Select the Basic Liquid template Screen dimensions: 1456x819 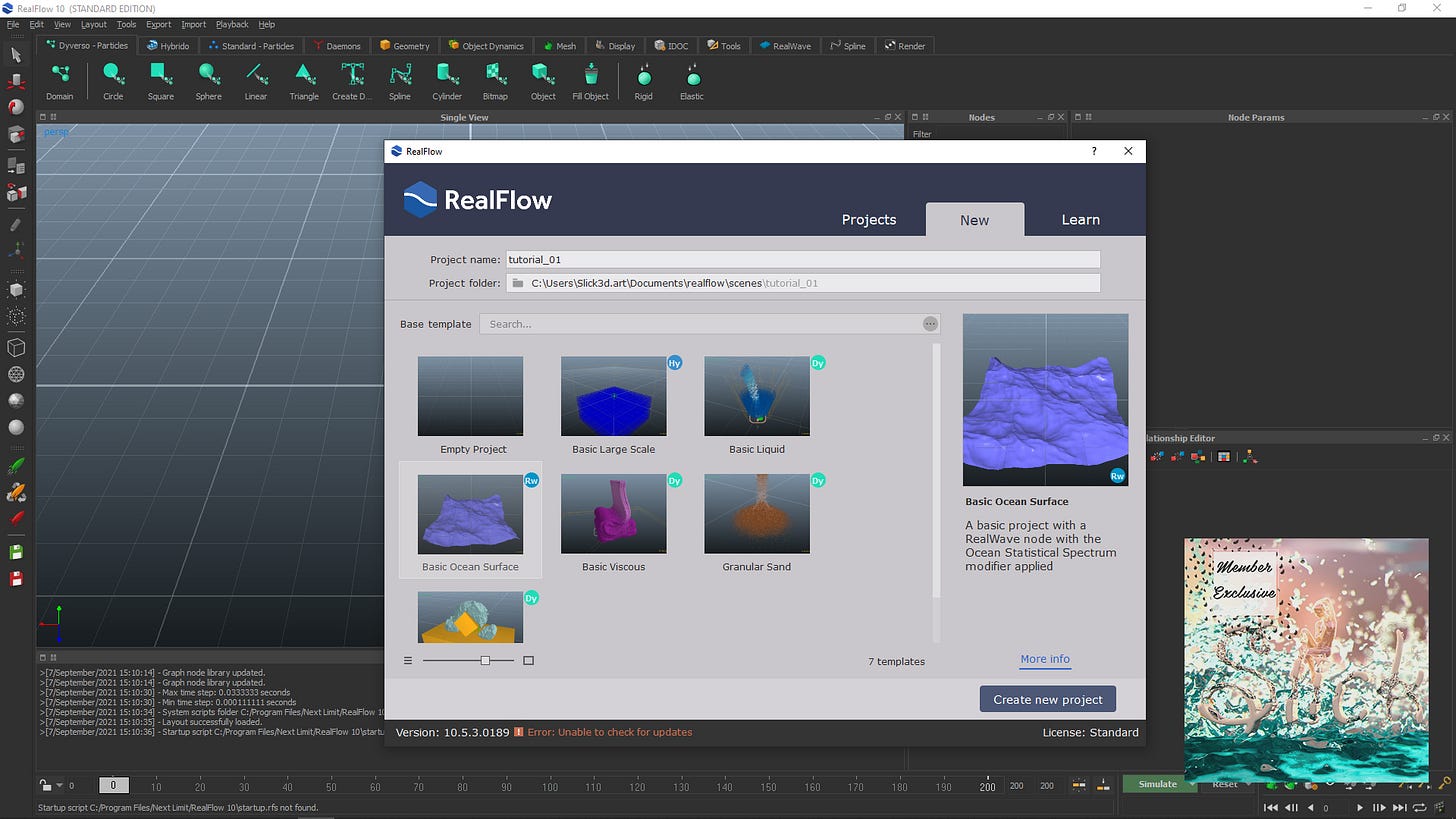click(x=757, y=406)
